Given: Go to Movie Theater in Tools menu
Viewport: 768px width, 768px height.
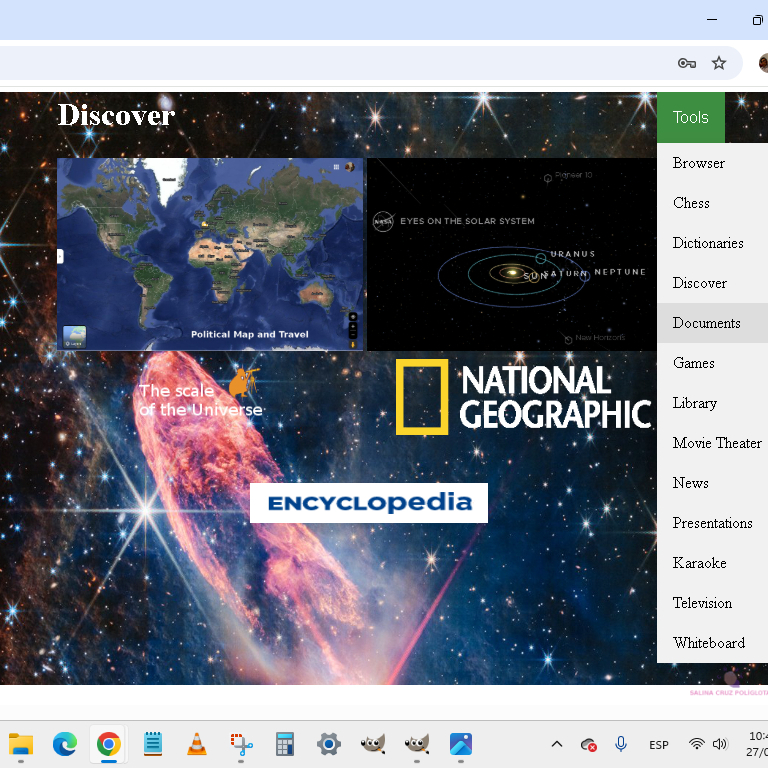Looking at the screenshot, I should tap(716, 443).
